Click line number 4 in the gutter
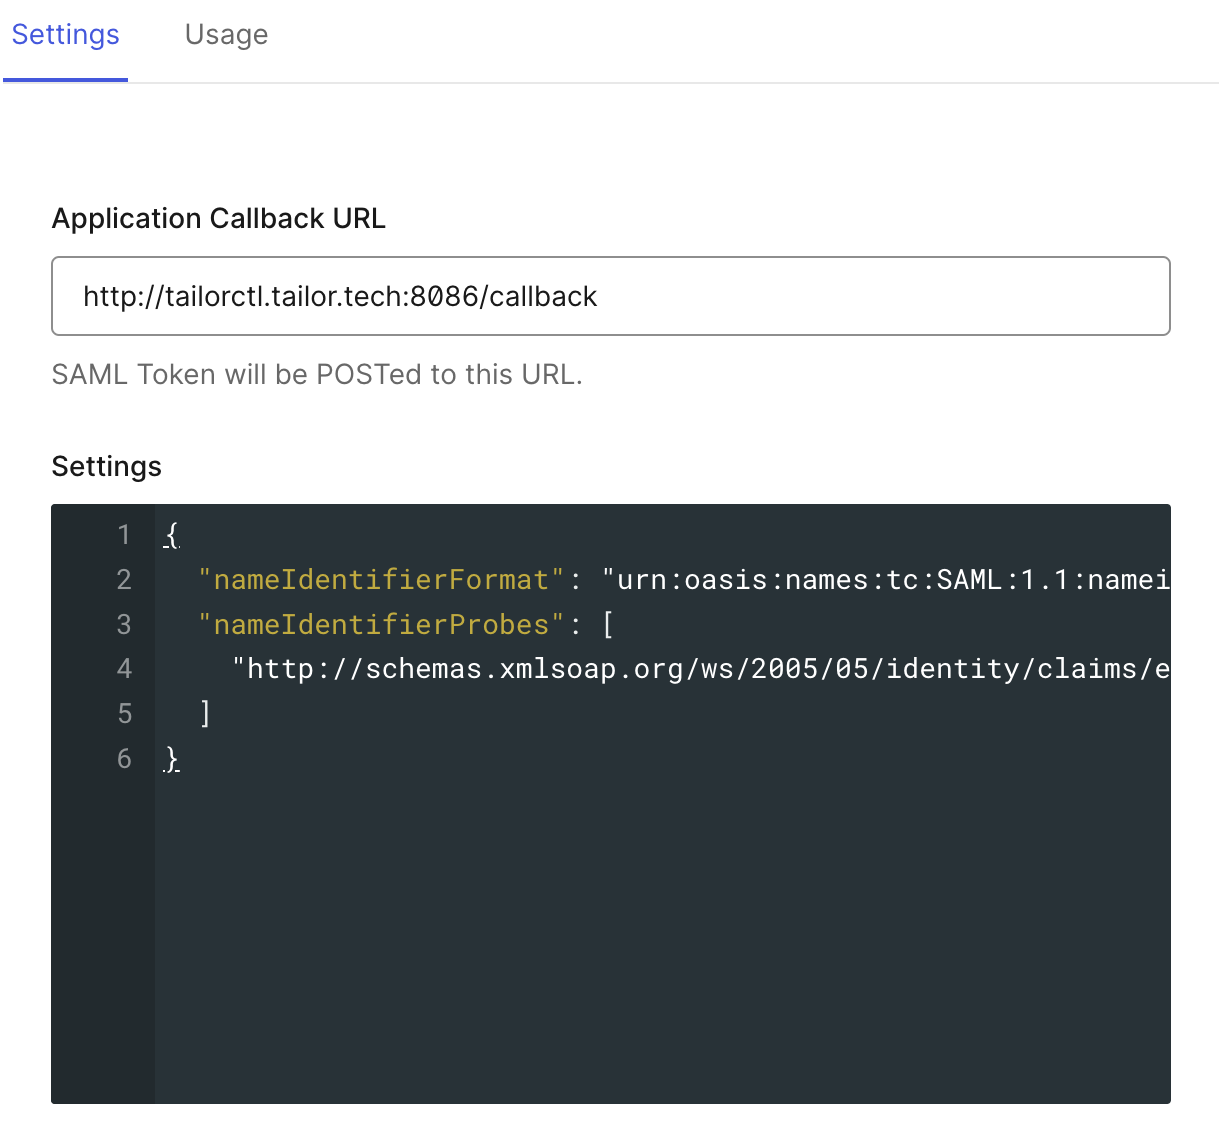This screenshot has height=1148, width=1220. click(124, 668)
